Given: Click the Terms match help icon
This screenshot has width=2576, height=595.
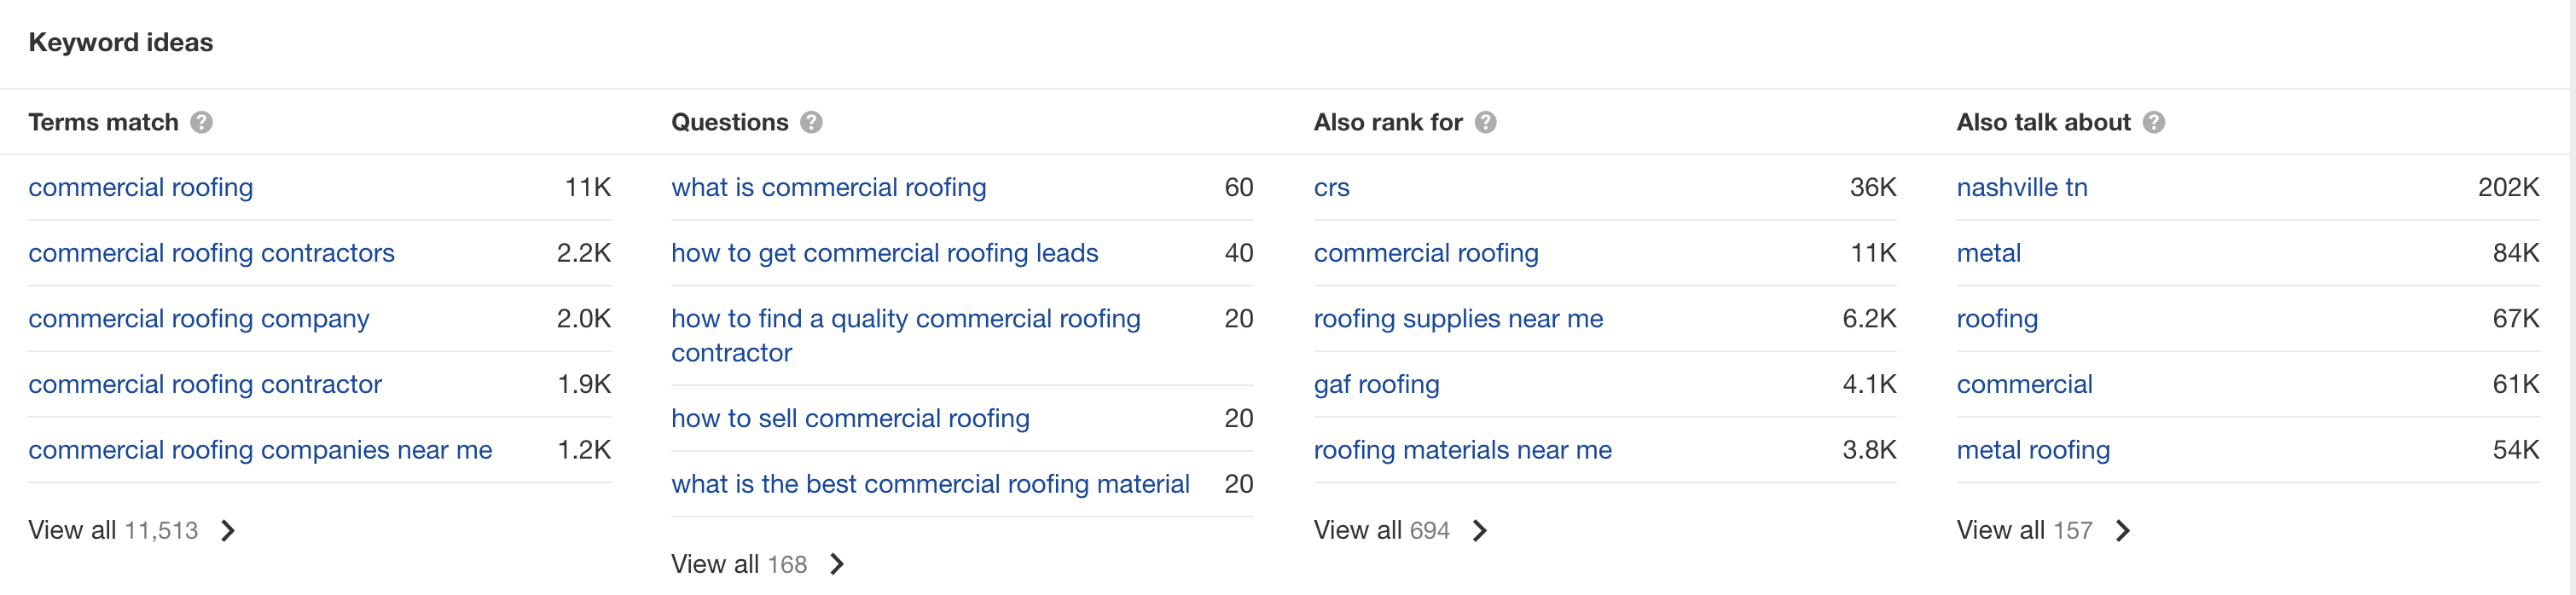Looking at the screenshot, I should [x=202, y=122].
